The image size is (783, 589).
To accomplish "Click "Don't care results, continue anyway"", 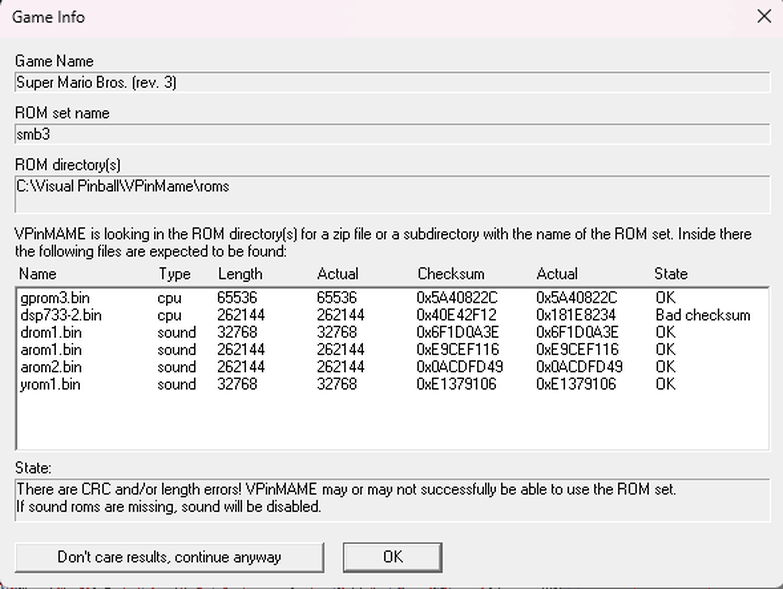I will coord(169,557).
